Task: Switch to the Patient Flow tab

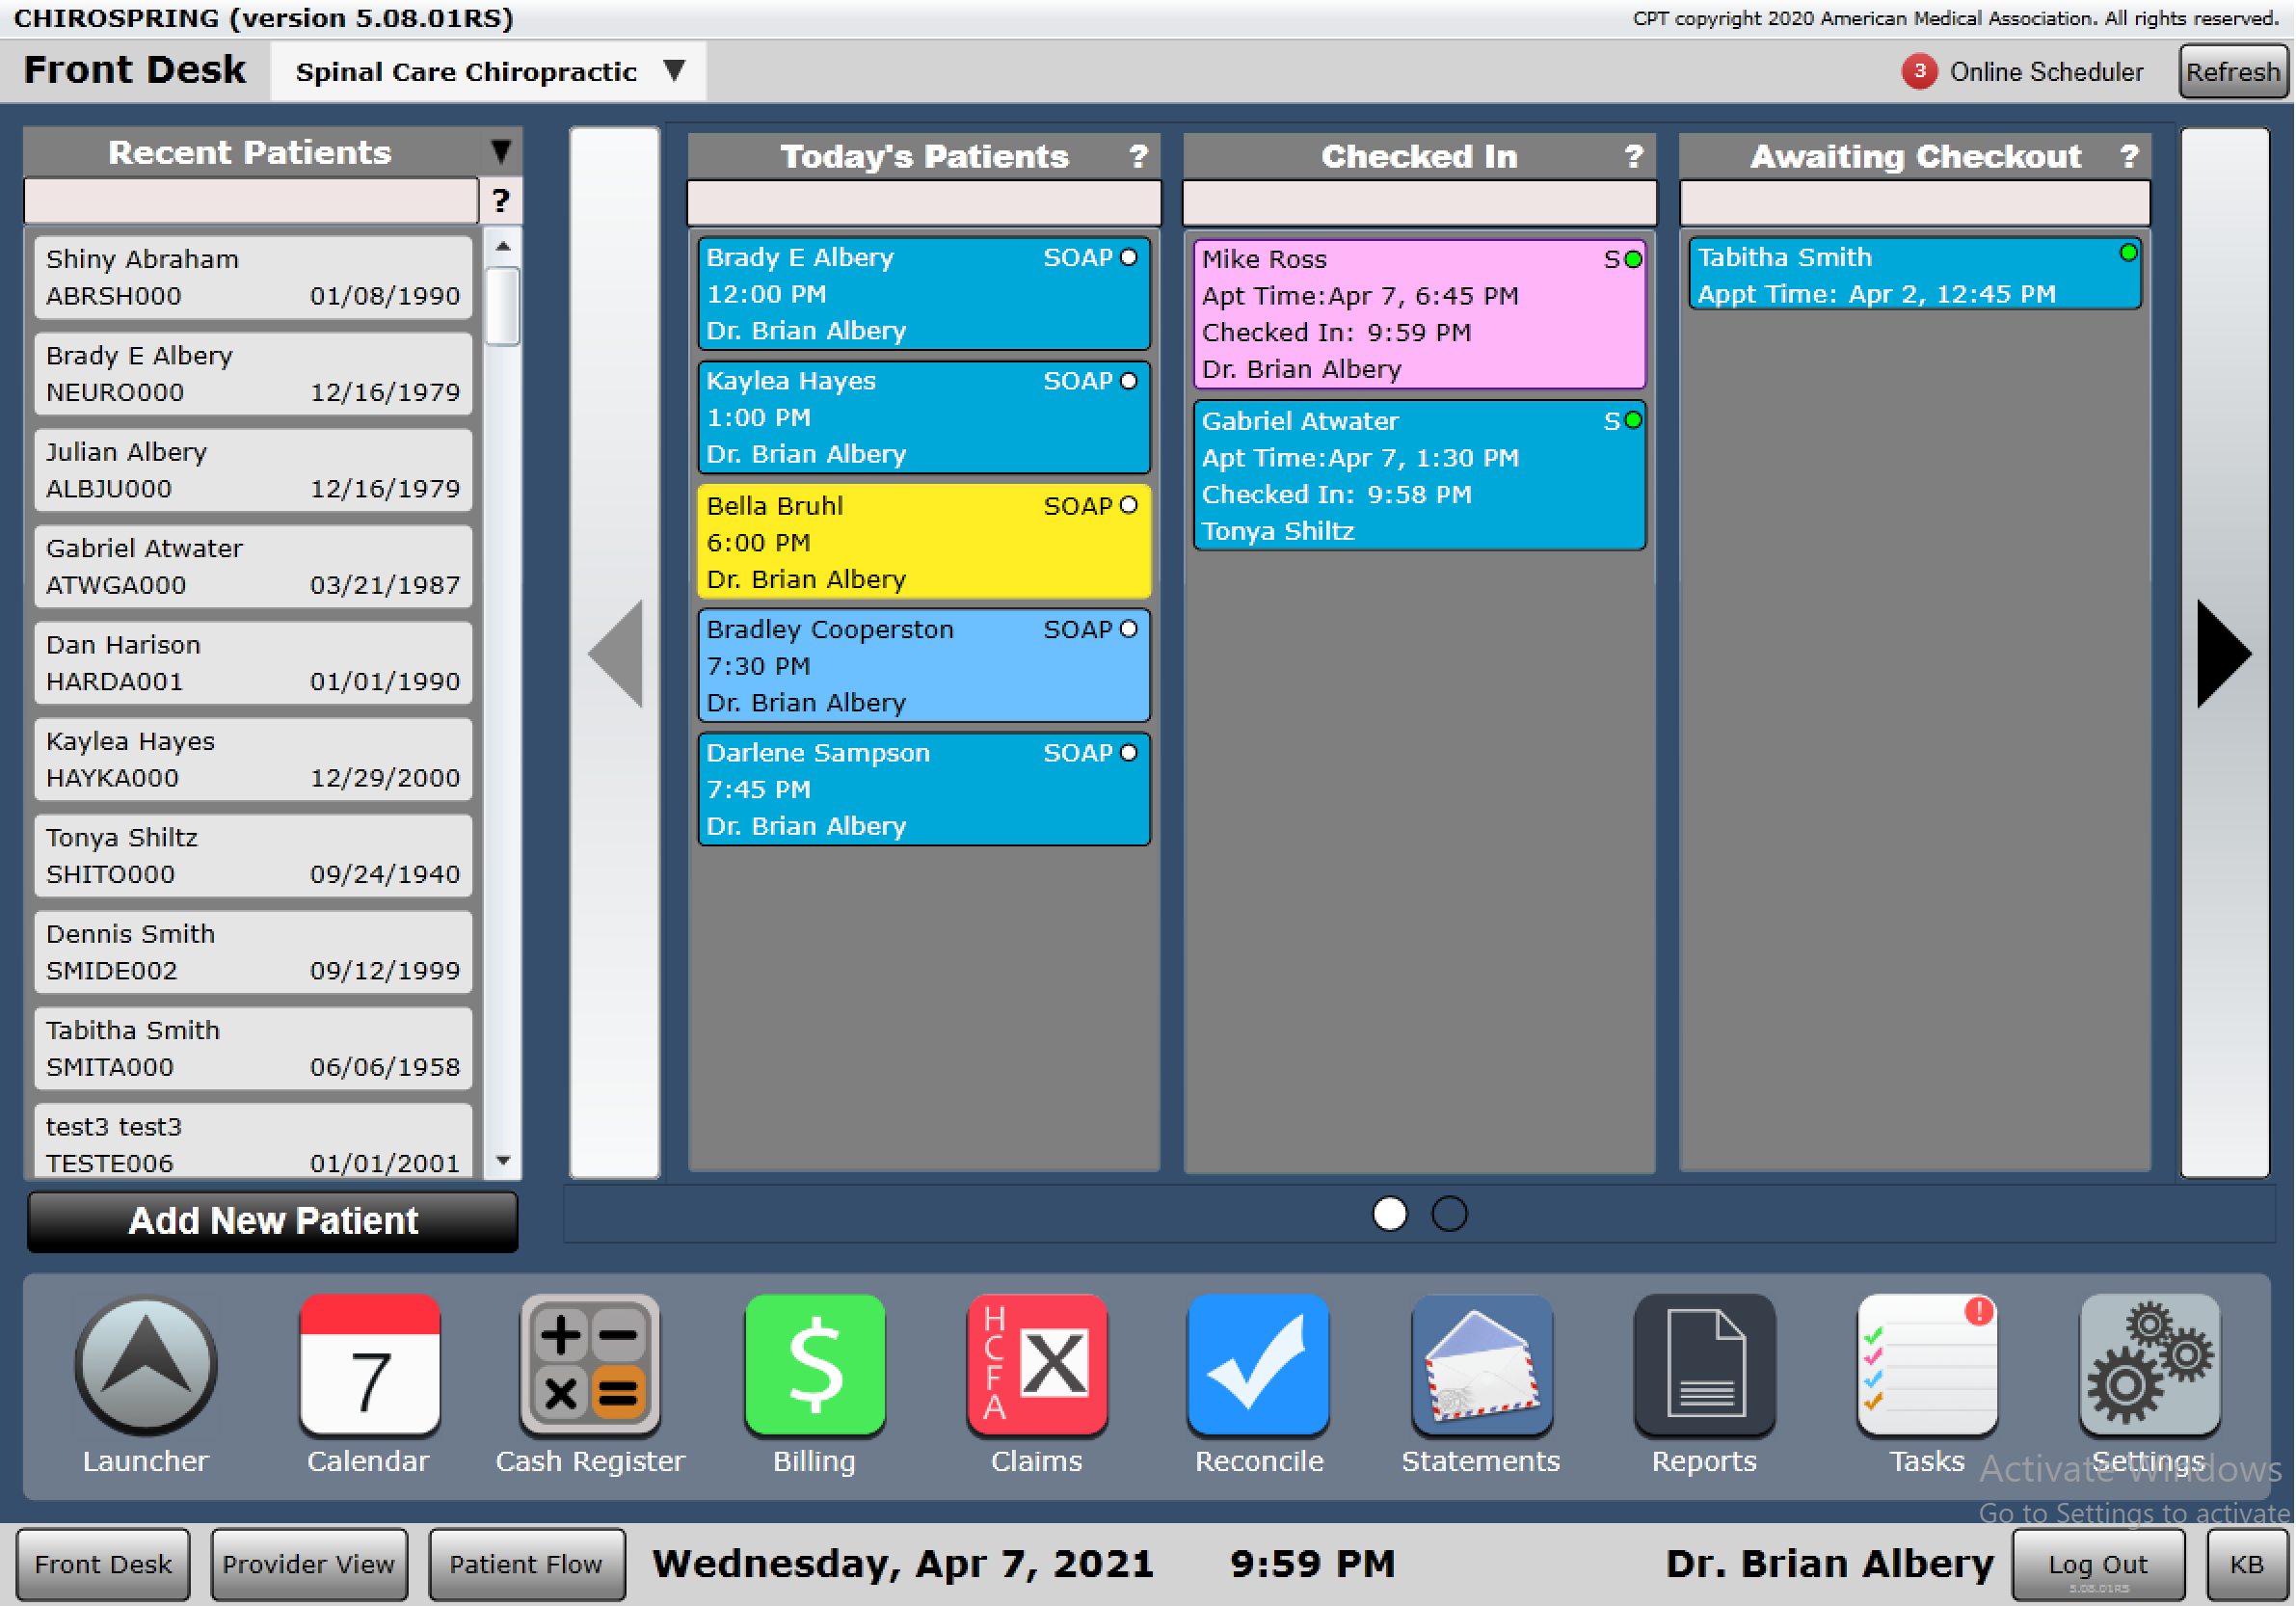Action: pyautogui.click(x=526, y=1564)
